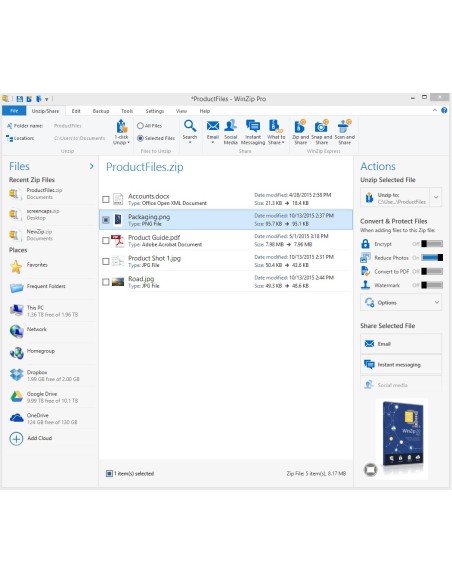Turn on the Convert to PDF toggle
The width and height of the screenshot is (452, 584).
coord(432,271)
